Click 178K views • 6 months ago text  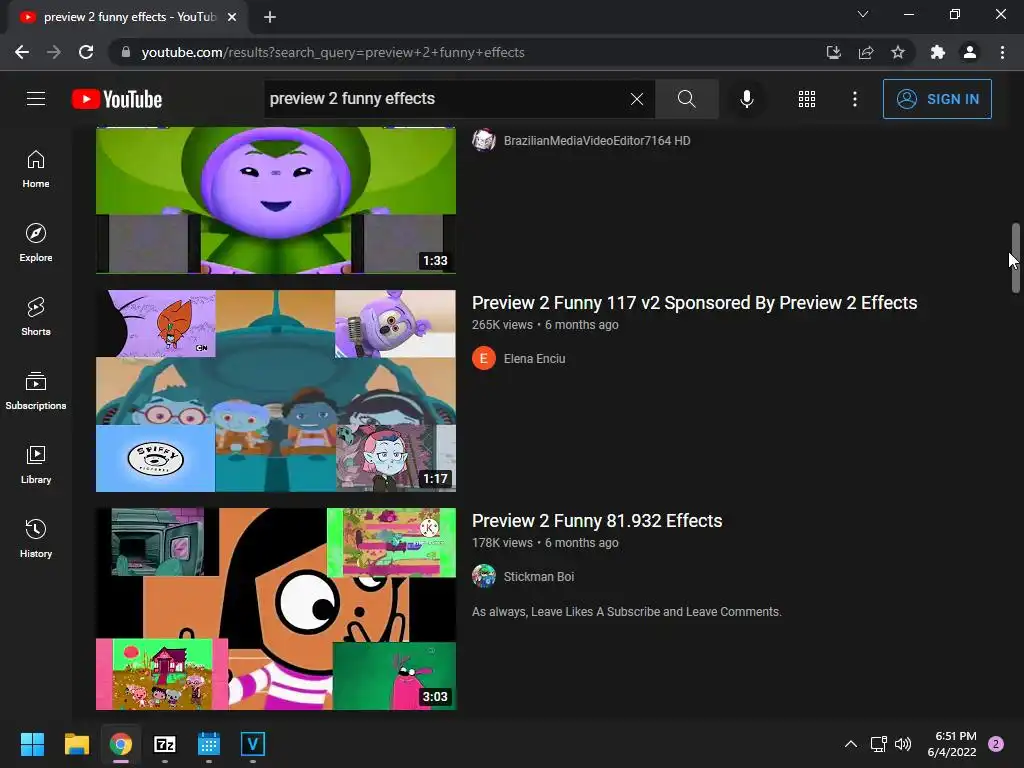(545, 543)
